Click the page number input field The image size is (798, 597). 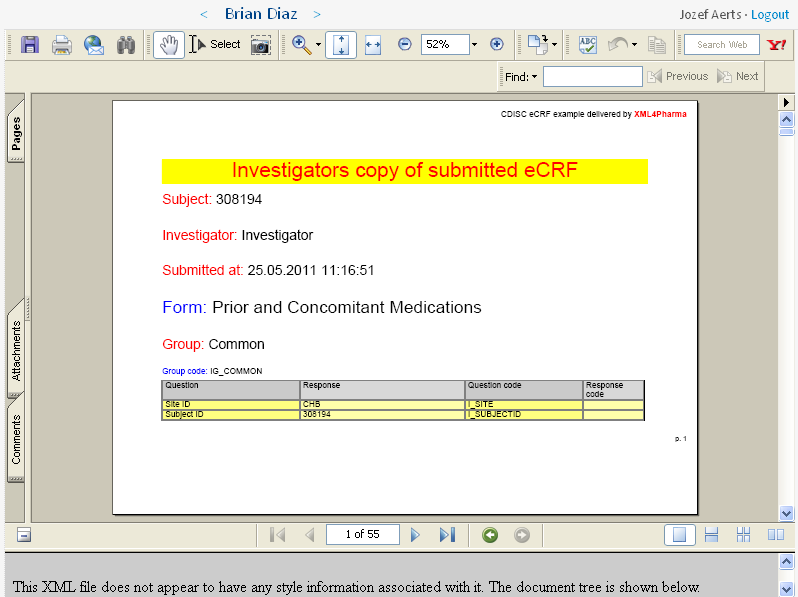point(362,535)
